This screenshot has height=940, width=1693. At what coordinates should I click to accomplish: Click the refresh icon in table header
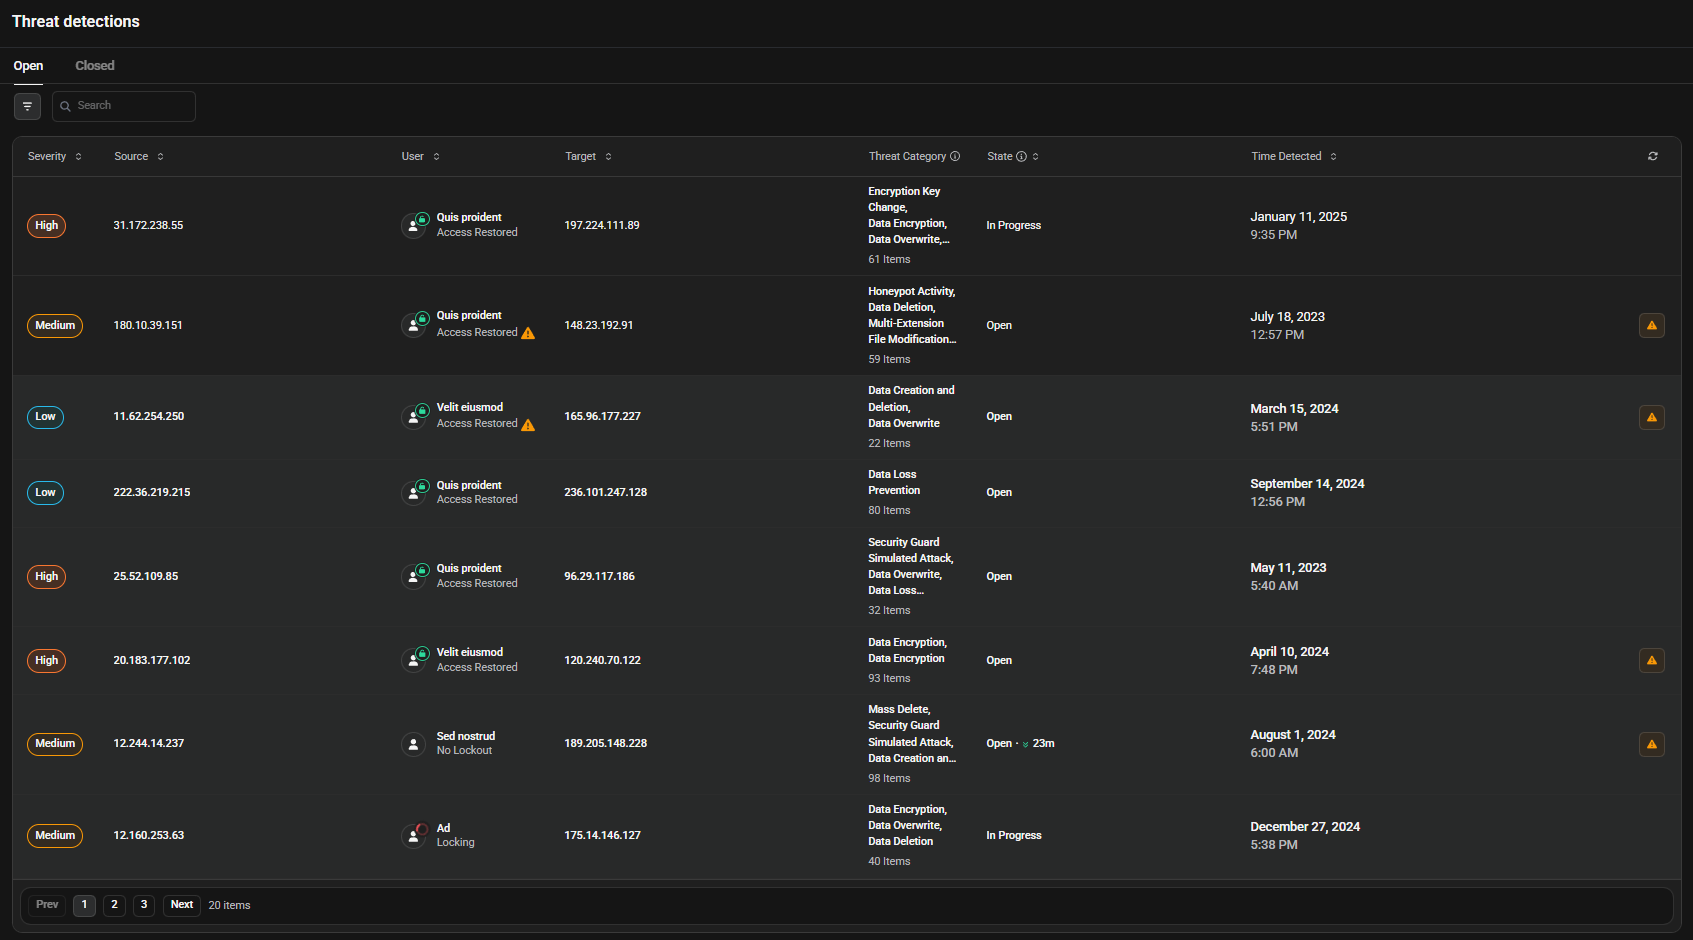pos(1653,156)
